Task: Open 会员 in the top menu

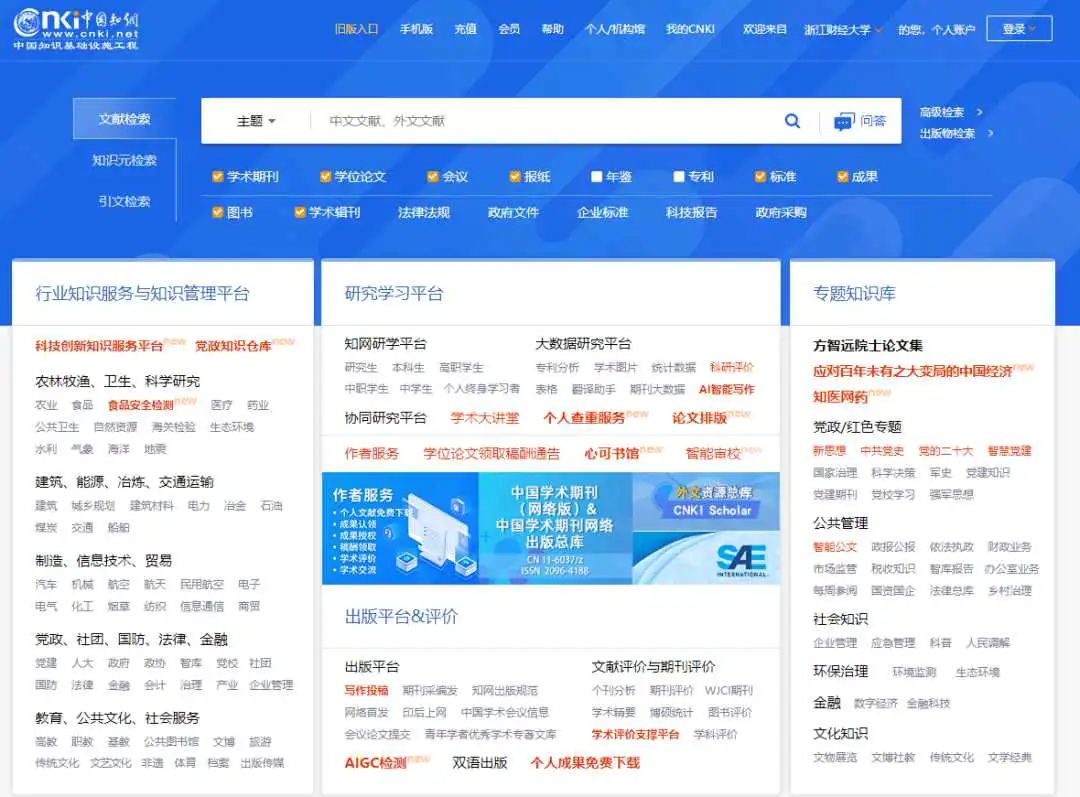Action: click(509, 29)
